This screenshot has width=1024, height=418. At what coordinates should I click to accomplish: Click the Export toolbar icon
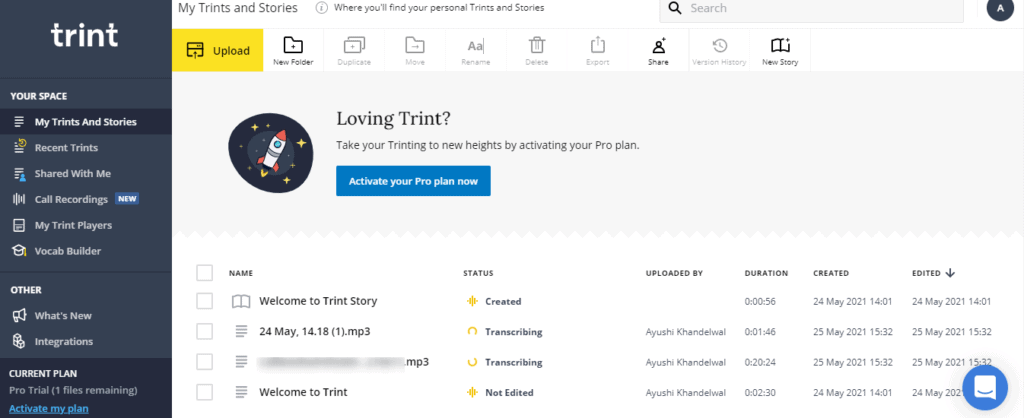pyautogui.click(x=598, y=50)
